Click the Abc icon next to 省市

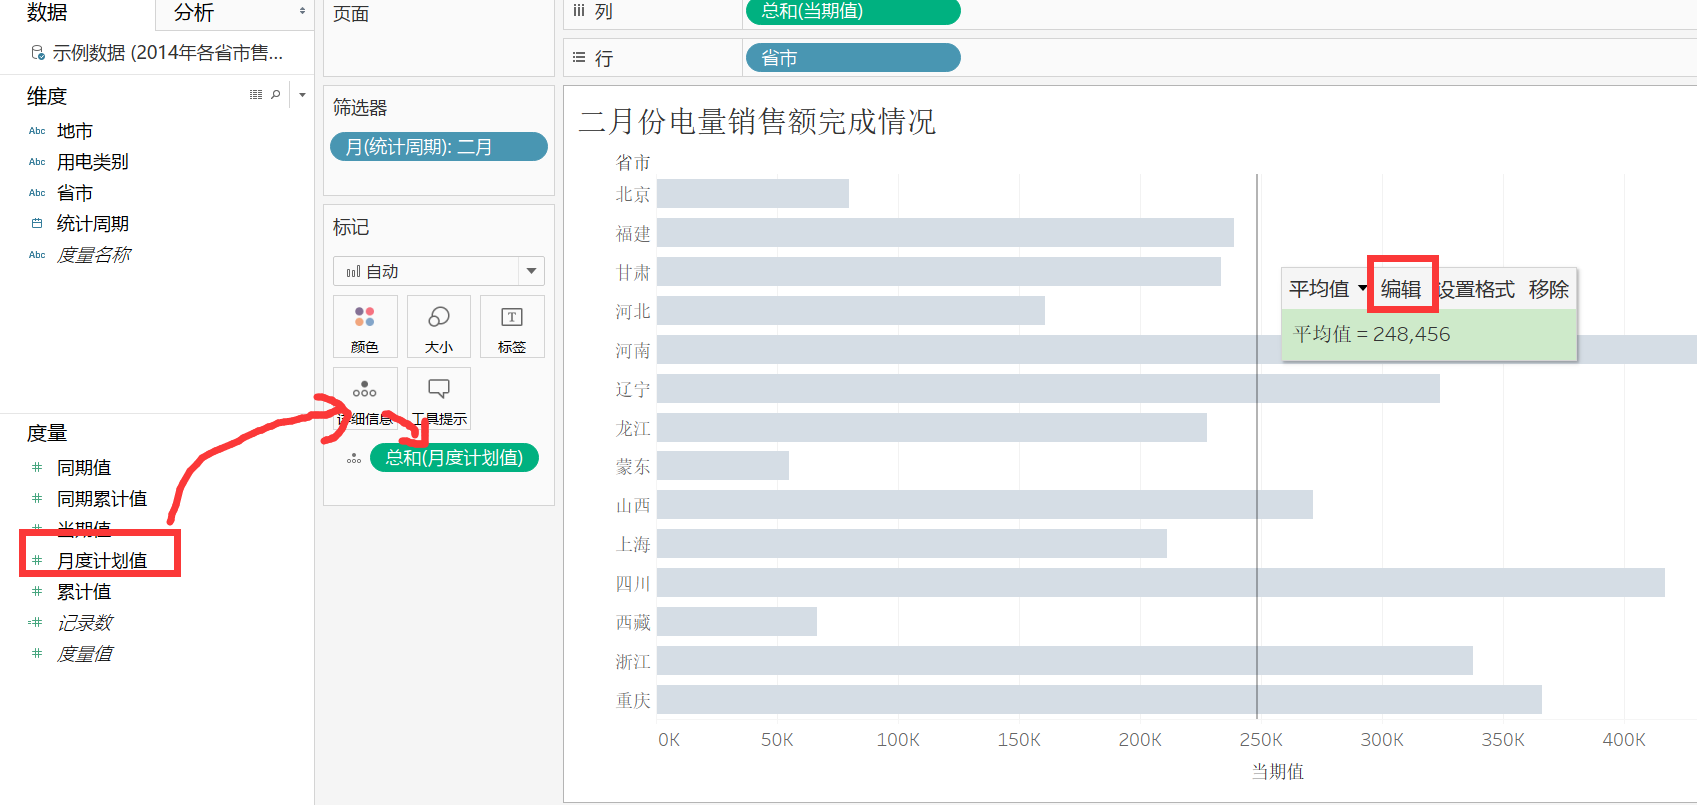click(37, 193)
